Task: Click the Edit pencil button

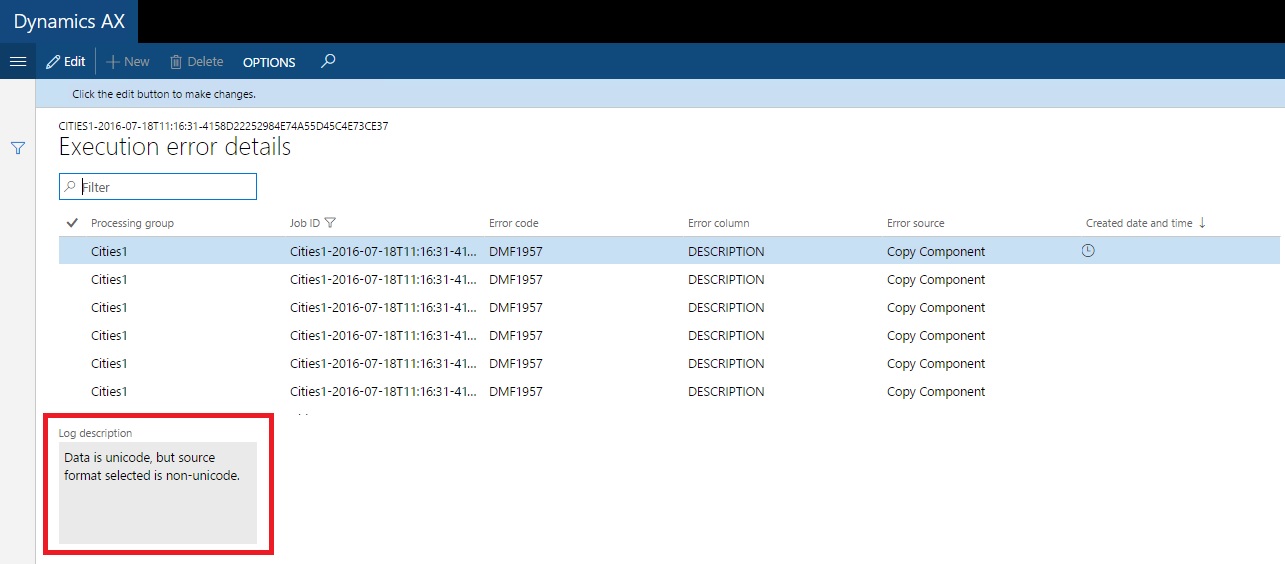Action: click(66, 62)
